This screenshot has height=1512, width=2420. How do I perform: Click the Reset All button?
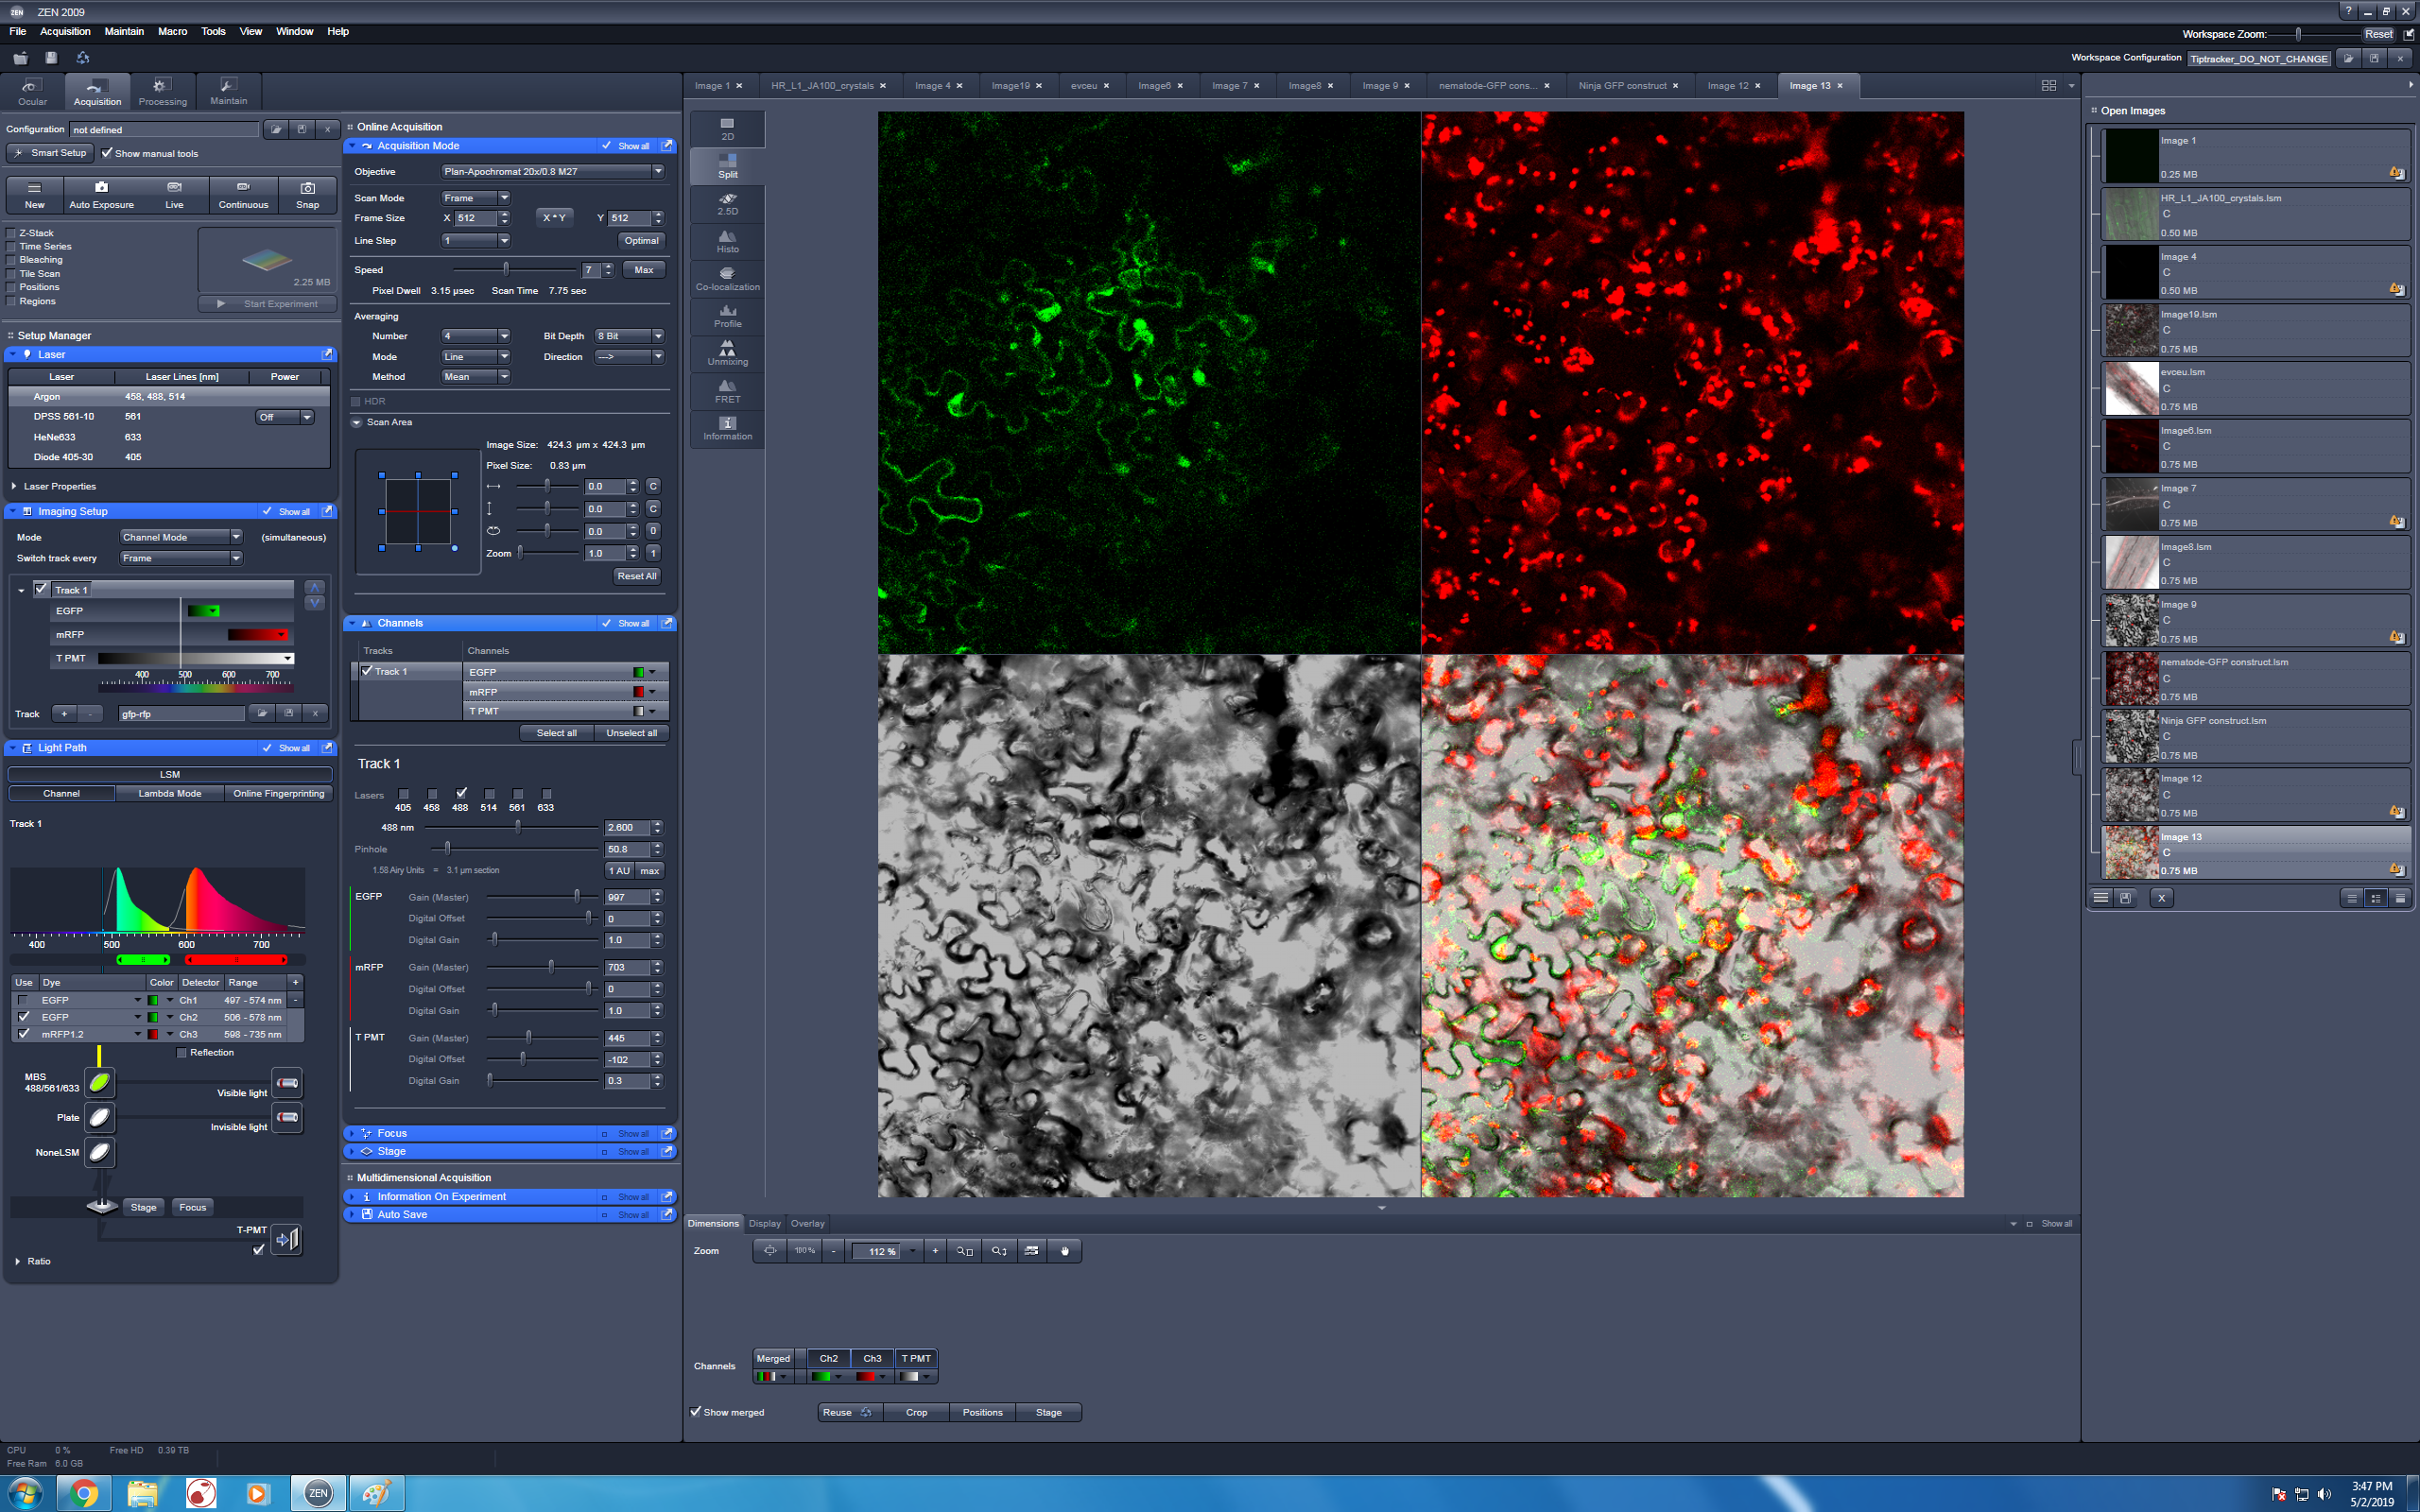(x=636, y=576)
